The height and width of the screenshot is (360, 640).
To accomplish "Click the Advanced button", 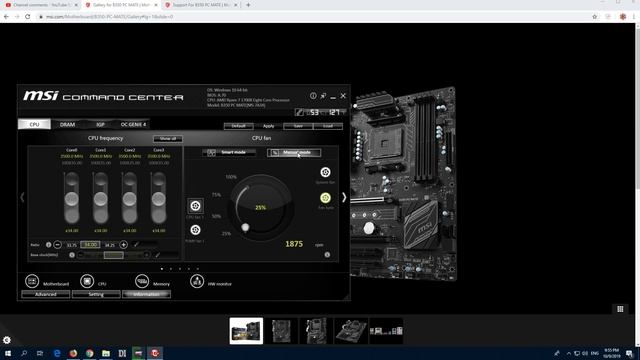I will click(46, 294).
